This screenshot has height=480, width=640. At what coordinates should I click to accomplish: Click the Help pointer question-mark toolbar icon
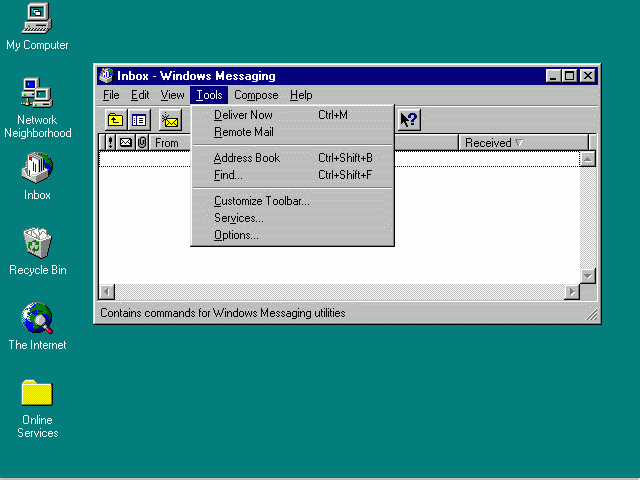click(x=409, y=120)
